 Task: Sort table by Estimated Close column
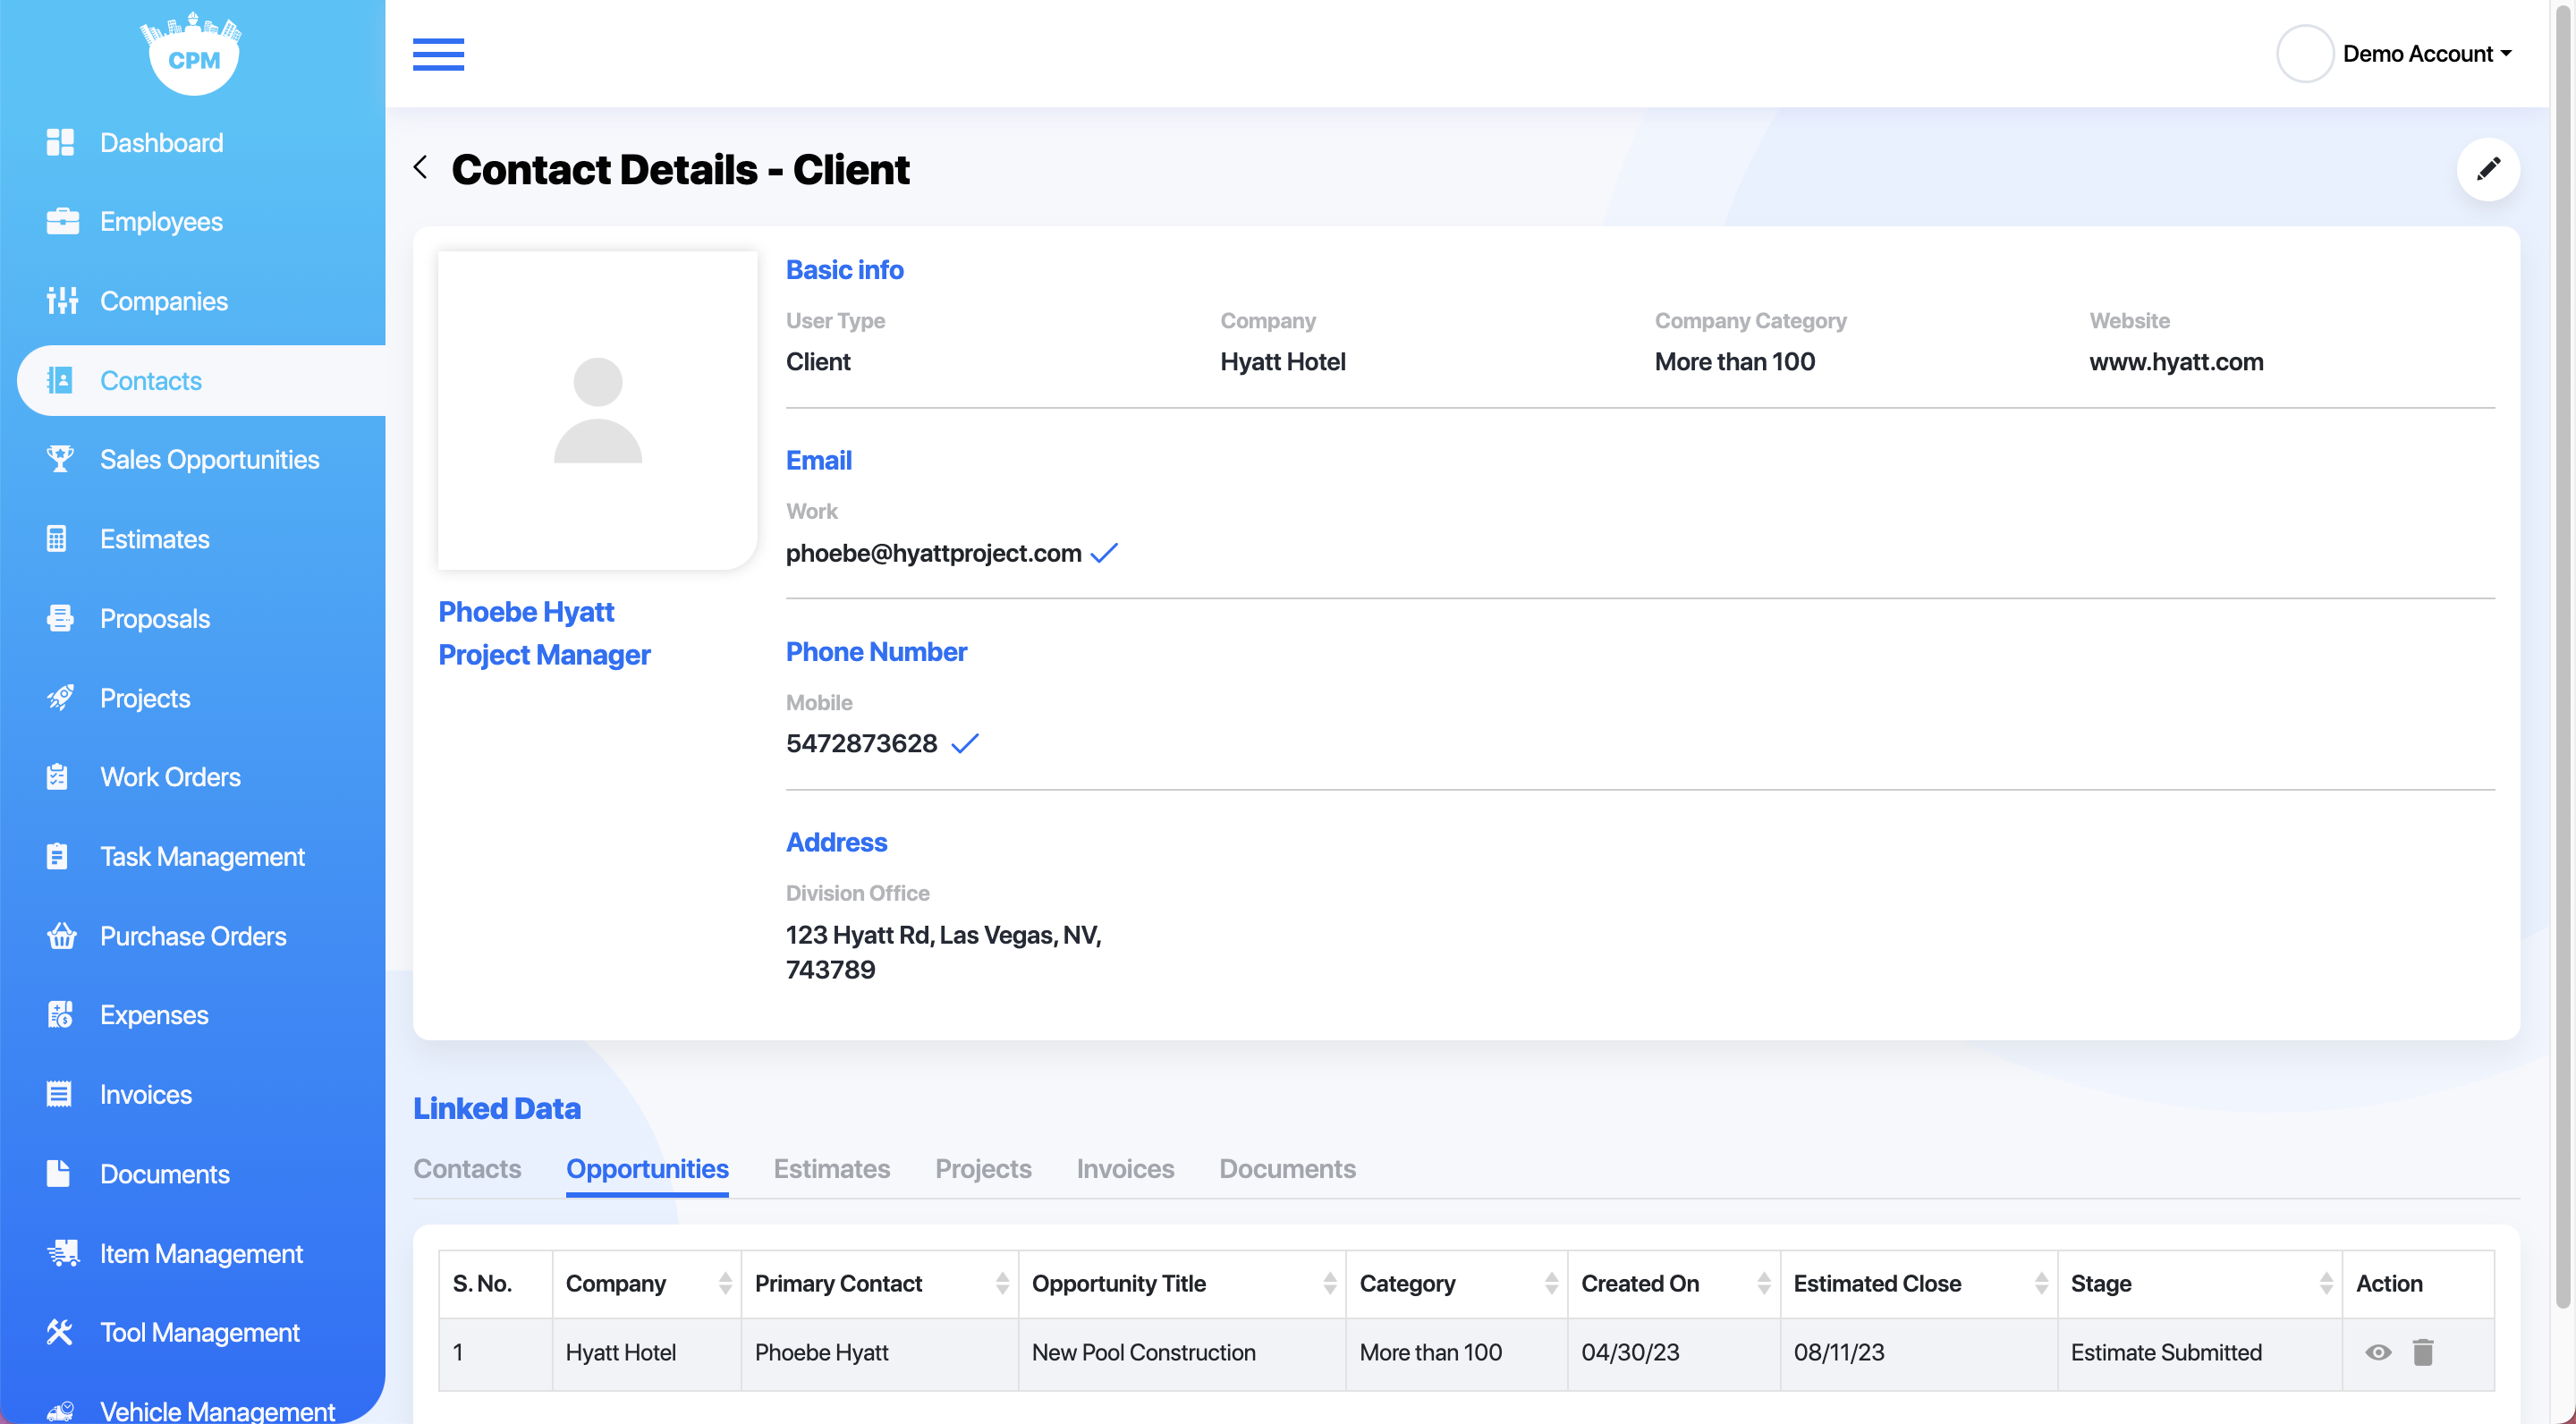coord(2040,1284)
